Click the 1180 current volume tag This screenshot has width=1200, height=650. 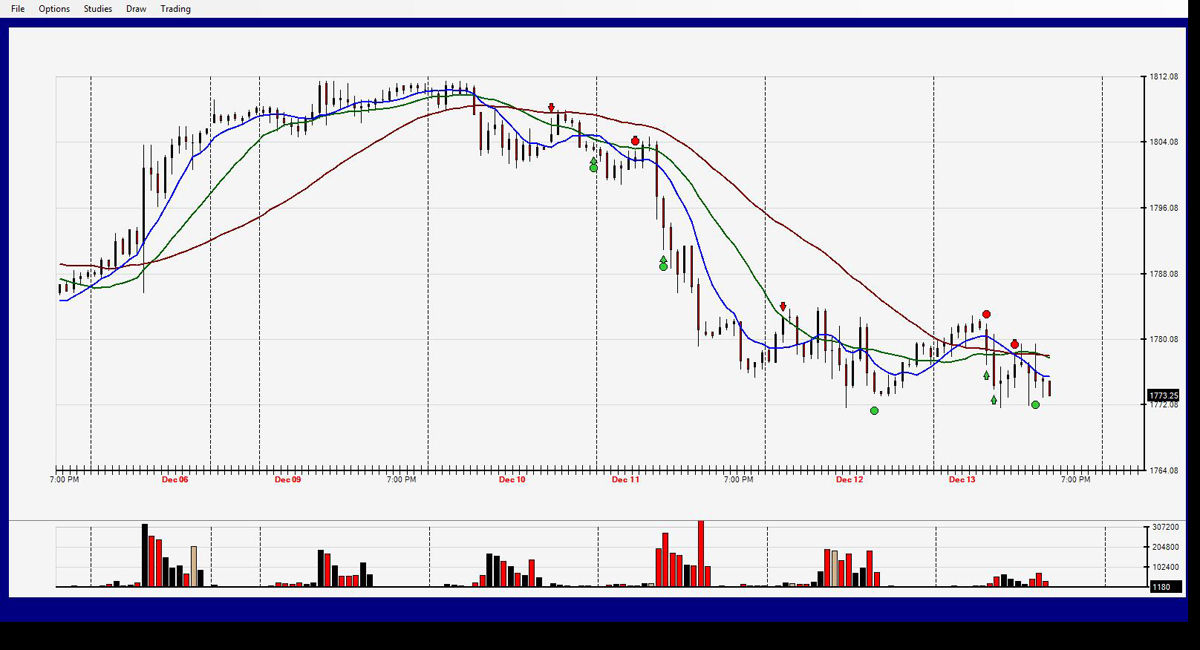(1164, 587)
